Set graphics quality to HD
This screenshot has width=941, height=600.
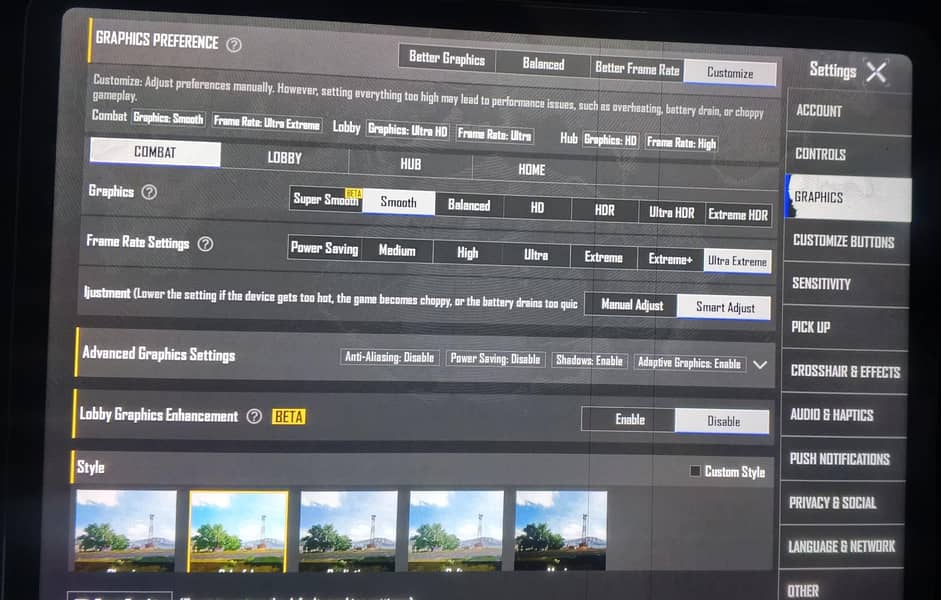537,208
